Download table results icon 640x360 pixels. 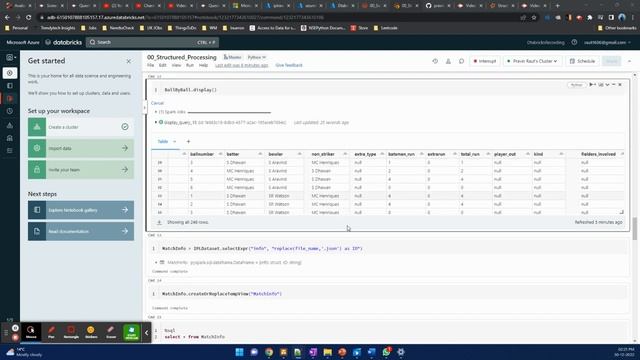coord(159,222)
